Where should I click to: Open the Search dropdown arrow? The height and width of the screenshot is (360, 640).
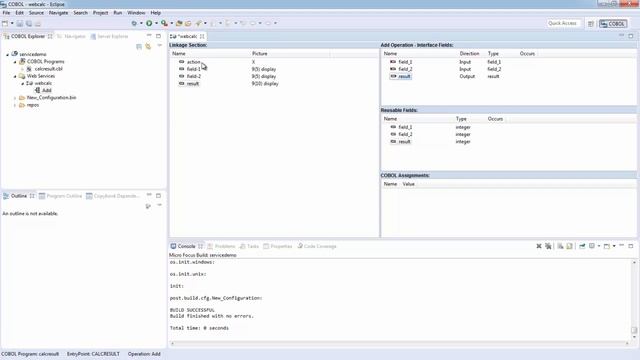205,23
